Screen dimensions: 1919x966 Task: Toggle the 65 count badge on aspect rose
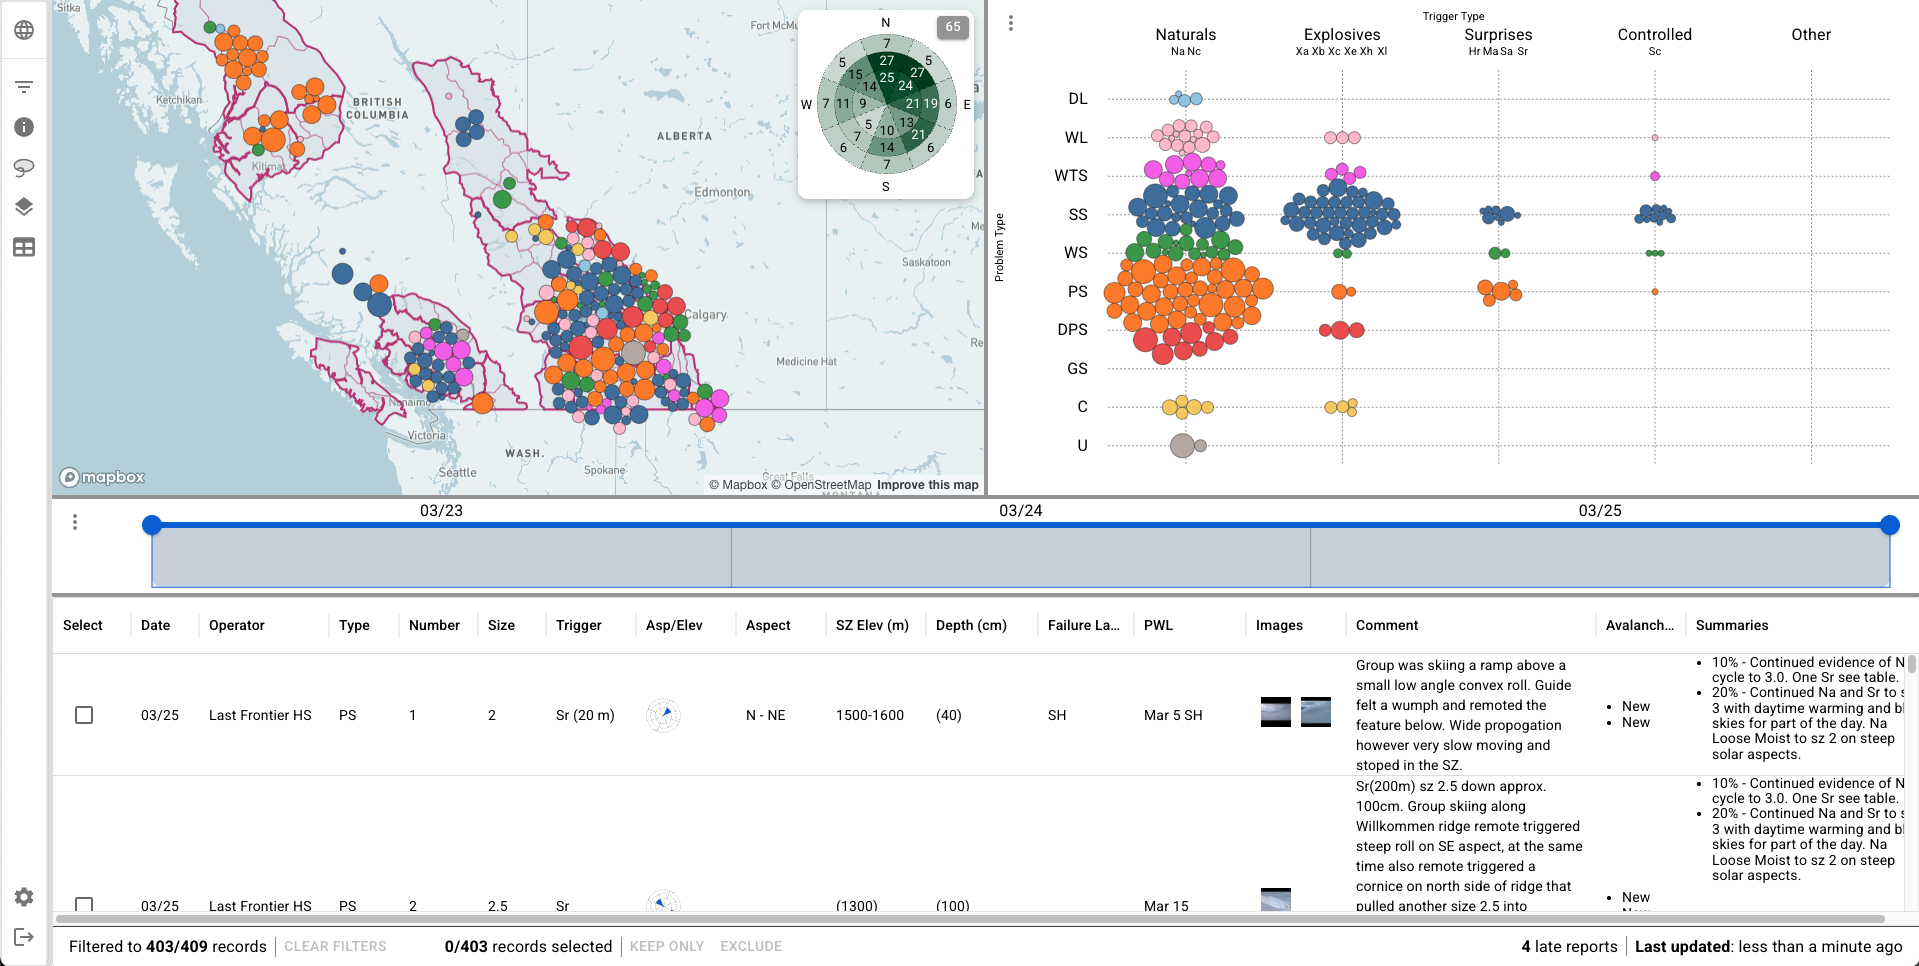click(x=952, y=27)
